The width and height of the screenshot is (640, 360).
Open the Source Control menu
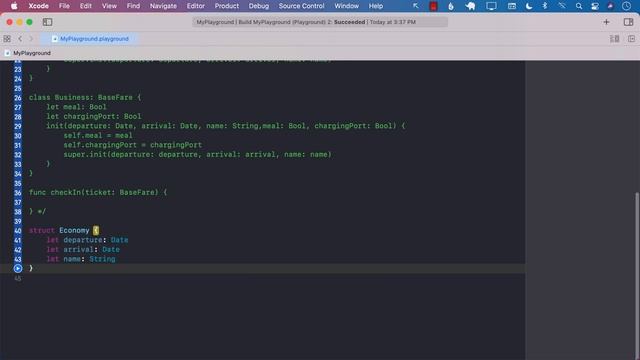(x=301, y=6)
